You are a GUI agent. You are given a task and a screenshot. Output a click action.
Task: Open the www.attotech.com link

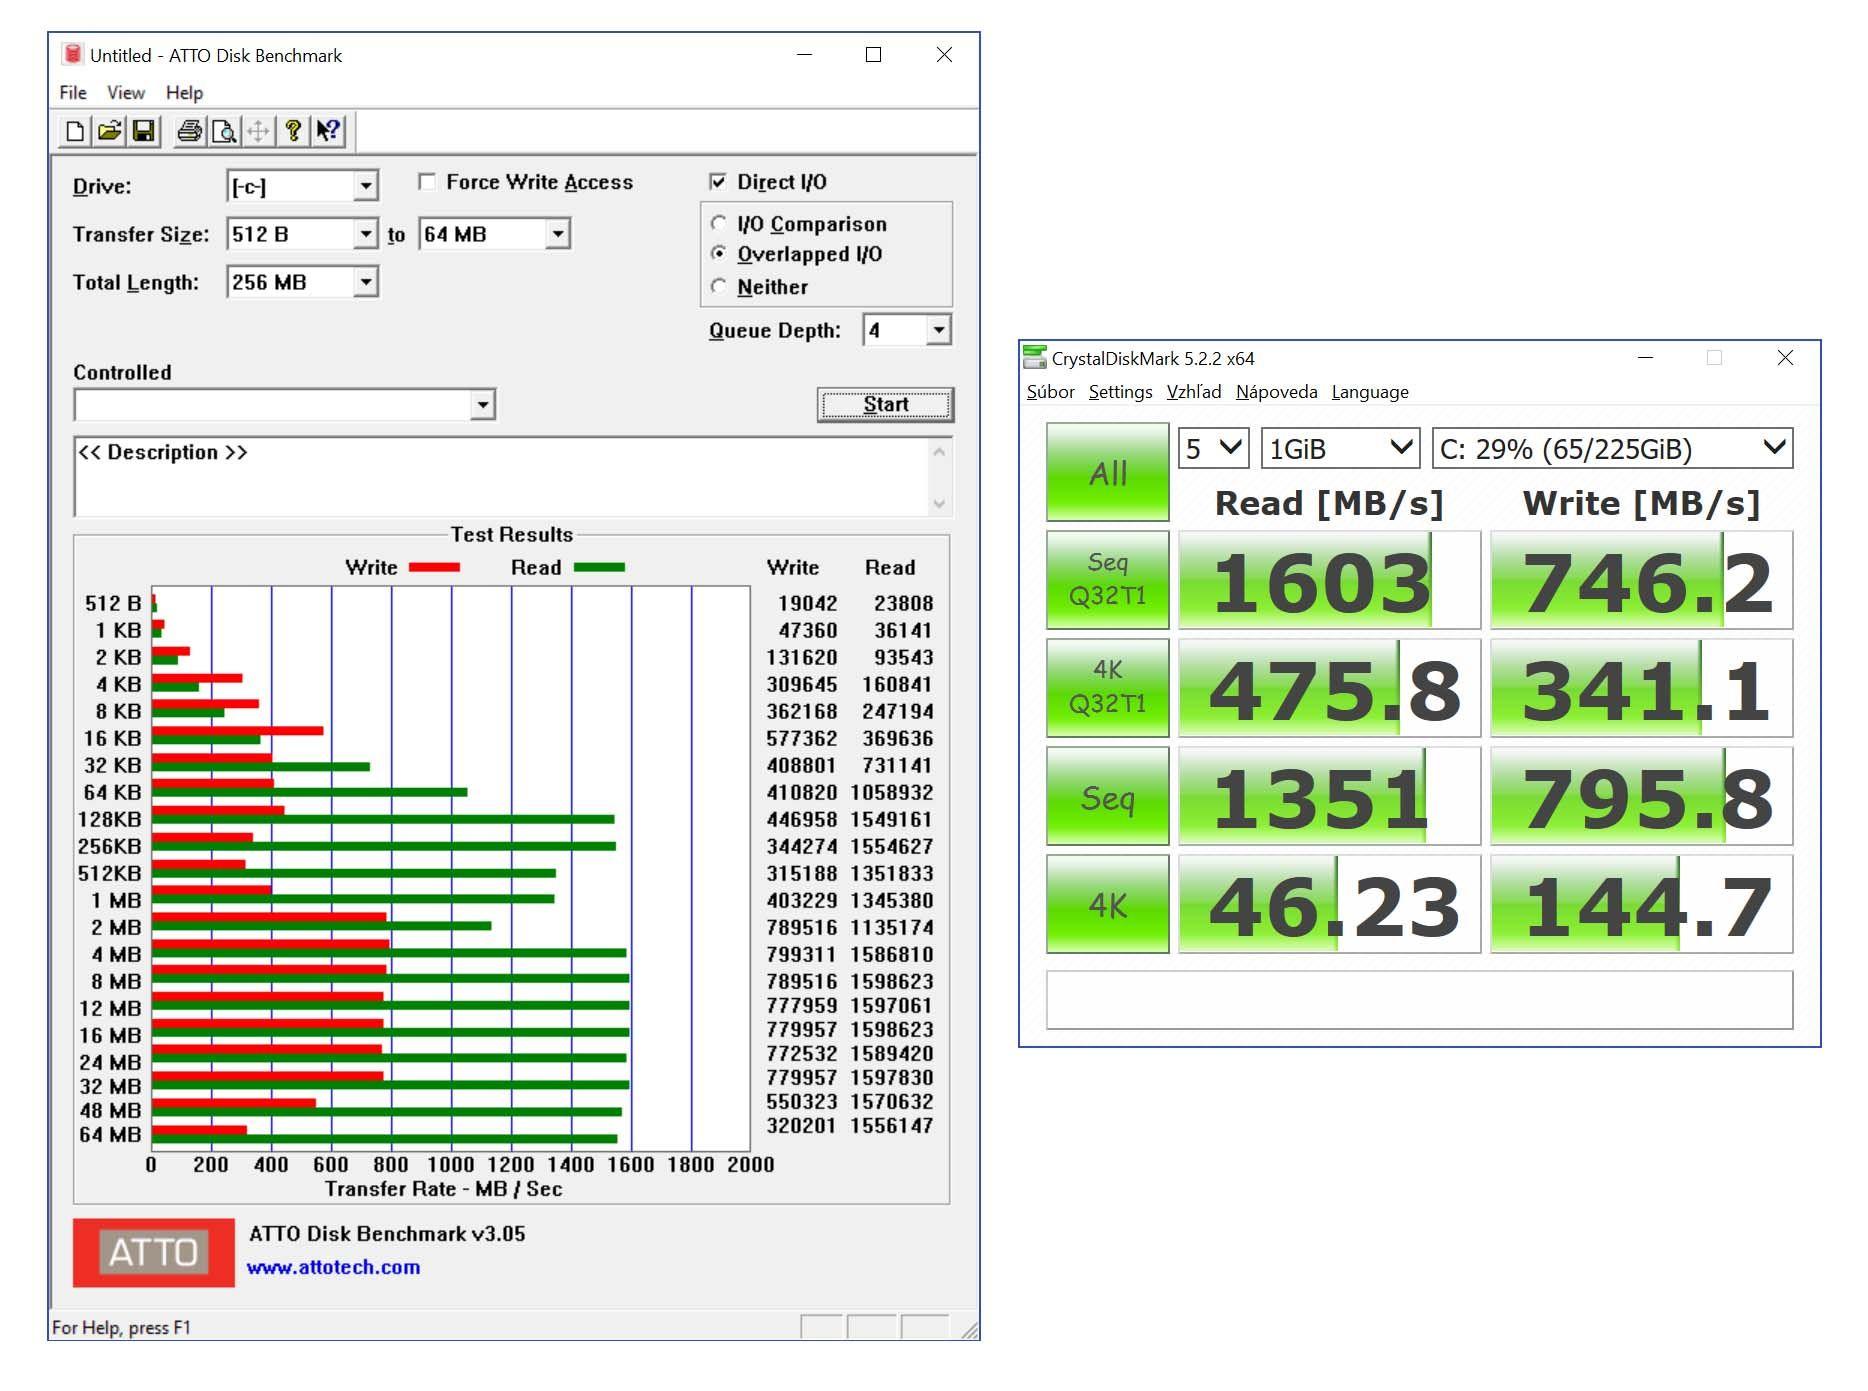333,1267
